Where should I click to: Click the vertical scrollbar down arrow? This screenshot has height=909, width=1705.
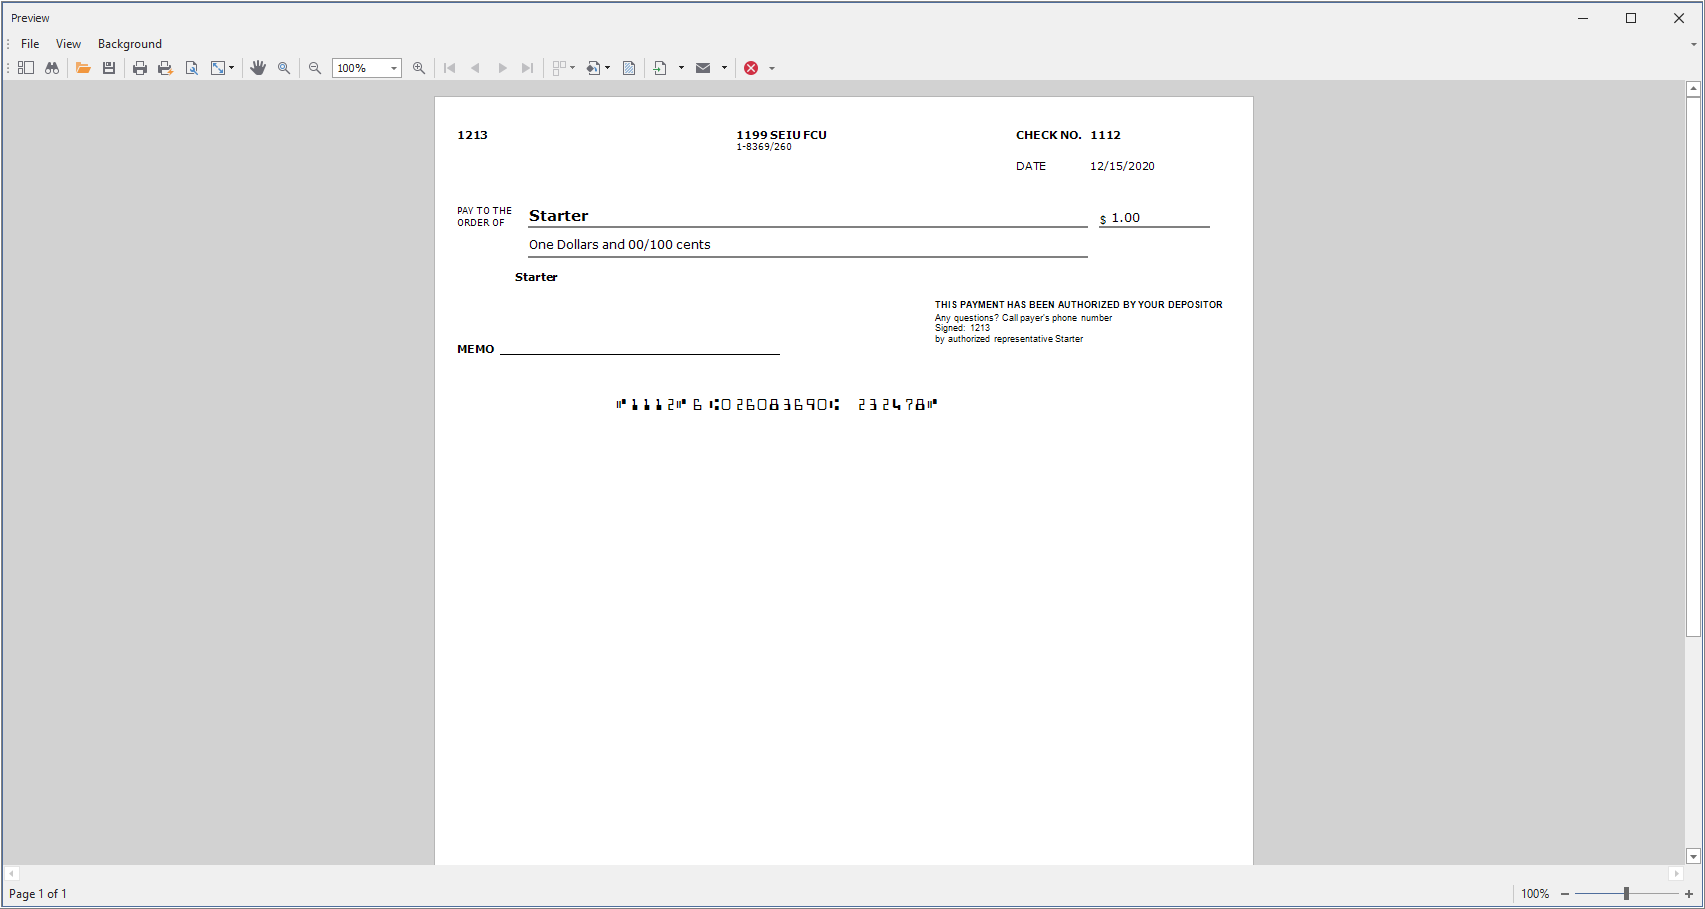click(1693, 856)
